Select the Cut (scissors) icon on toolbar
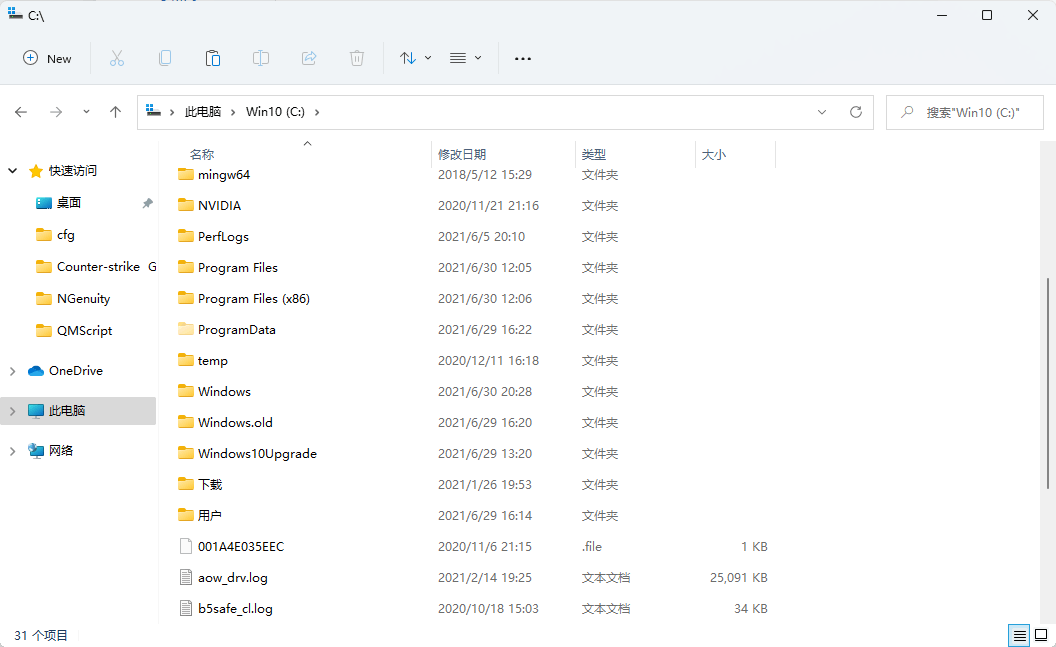Screen dimensions: 1056x647 click(x=117, y=58)
